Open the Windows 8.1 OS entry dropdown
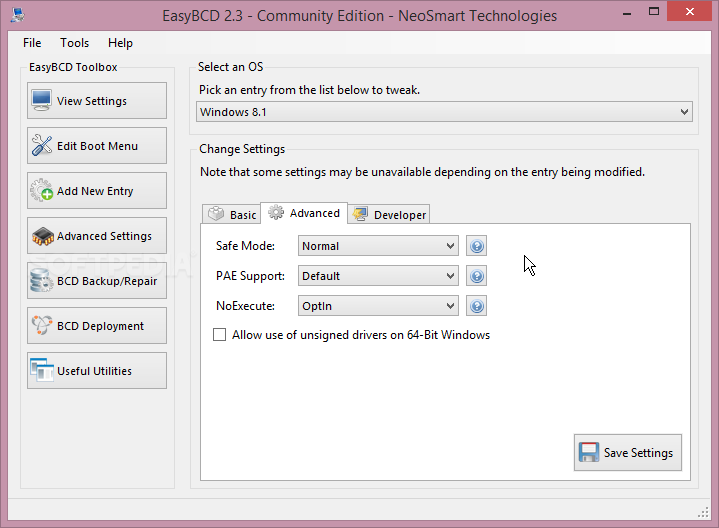Viewport: 719px width, 528px height. 444,112
